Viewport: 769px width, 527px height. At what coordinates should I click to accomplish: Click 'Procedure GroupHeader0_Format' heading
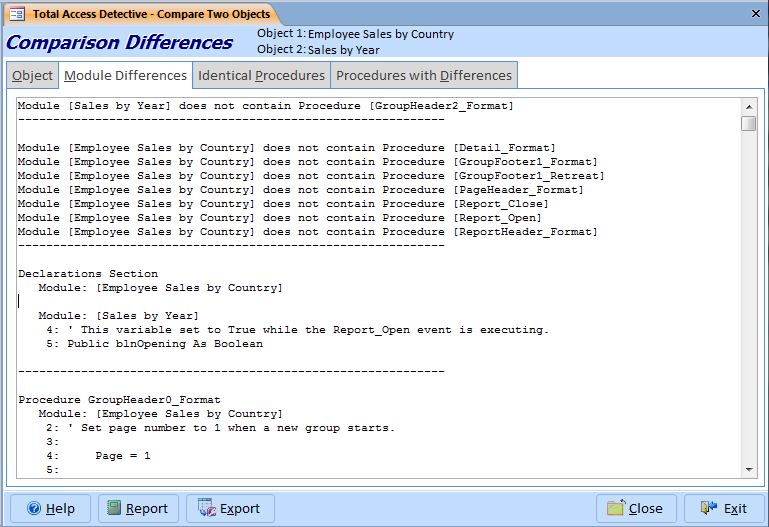tap(119, 400)
